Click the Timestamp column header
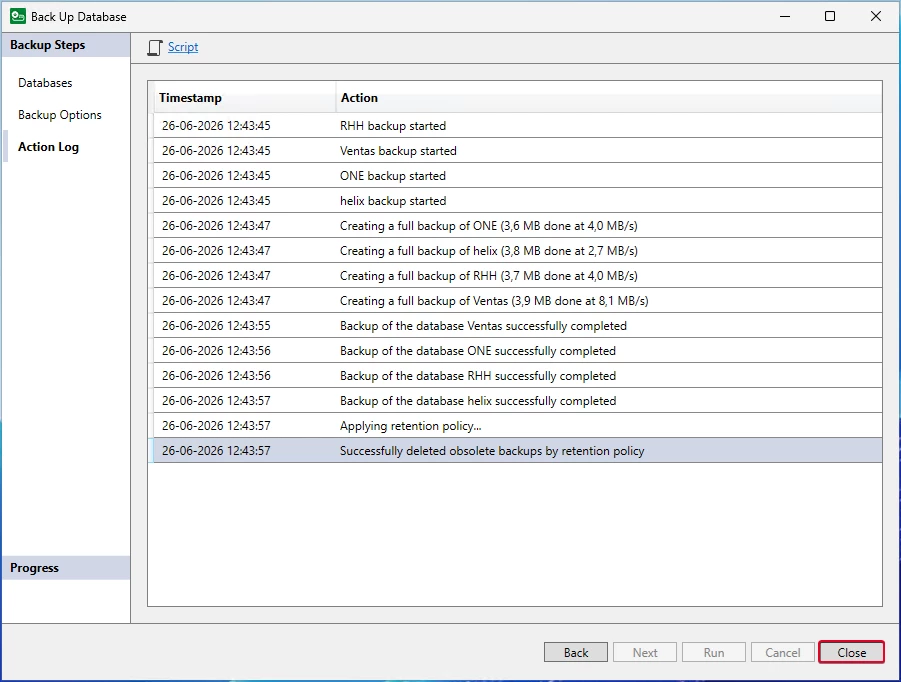The width and height of the screenshot is (901, 682). click(x=244, y=98)
